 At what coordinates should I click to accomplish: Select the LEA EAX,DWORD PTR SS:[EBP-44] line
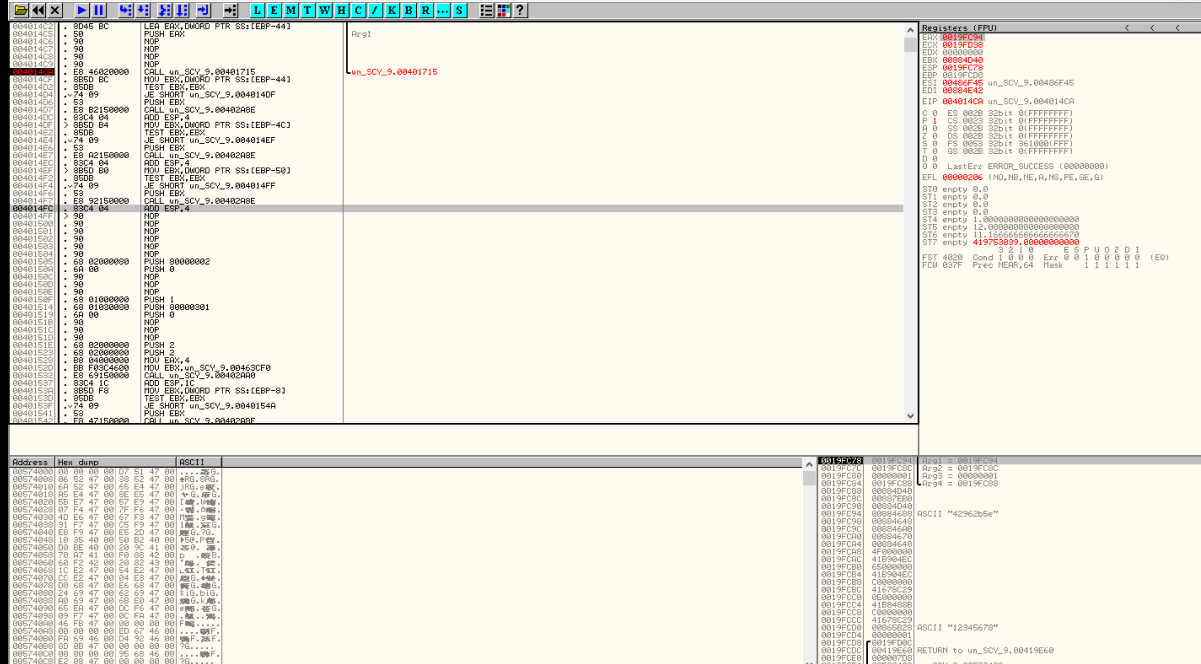(x=217, y=26)
